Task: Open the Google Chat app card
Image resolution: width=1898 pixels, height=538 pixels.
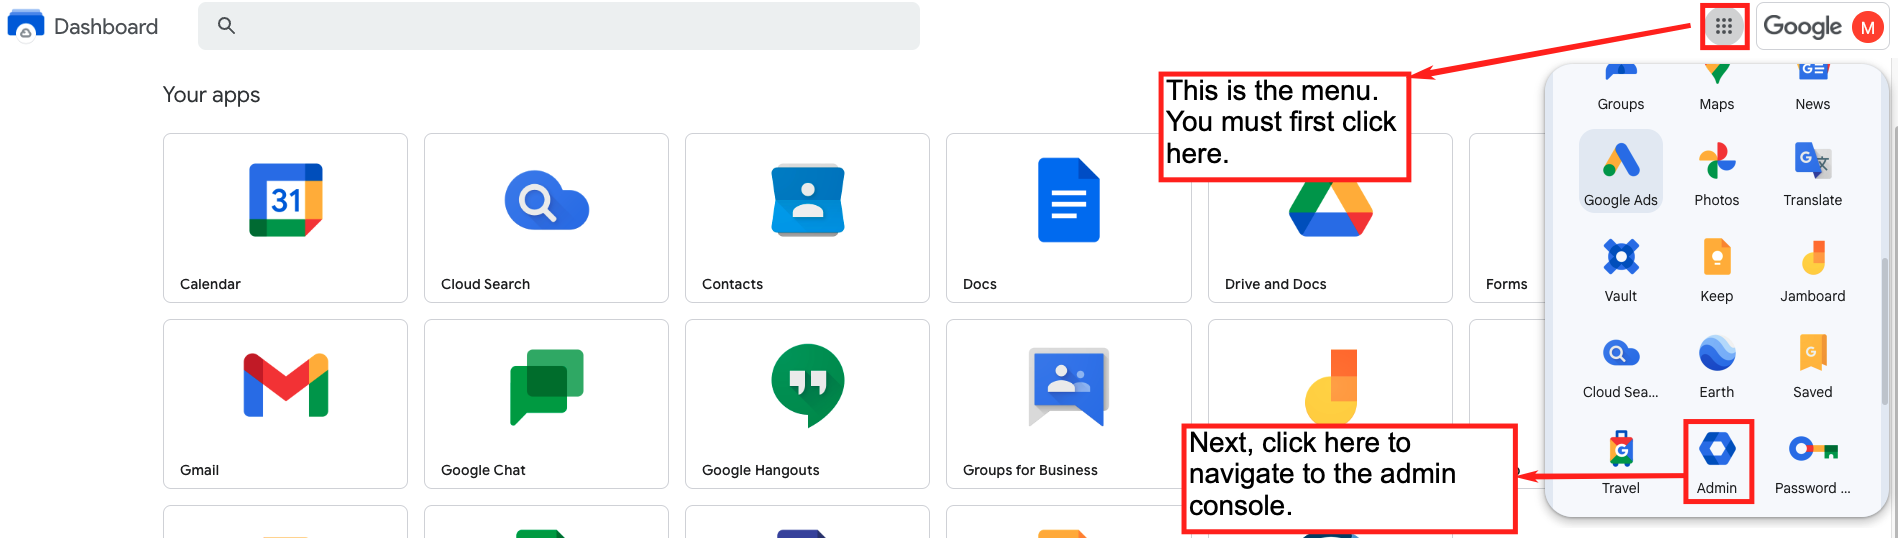Action: (546, 403)
